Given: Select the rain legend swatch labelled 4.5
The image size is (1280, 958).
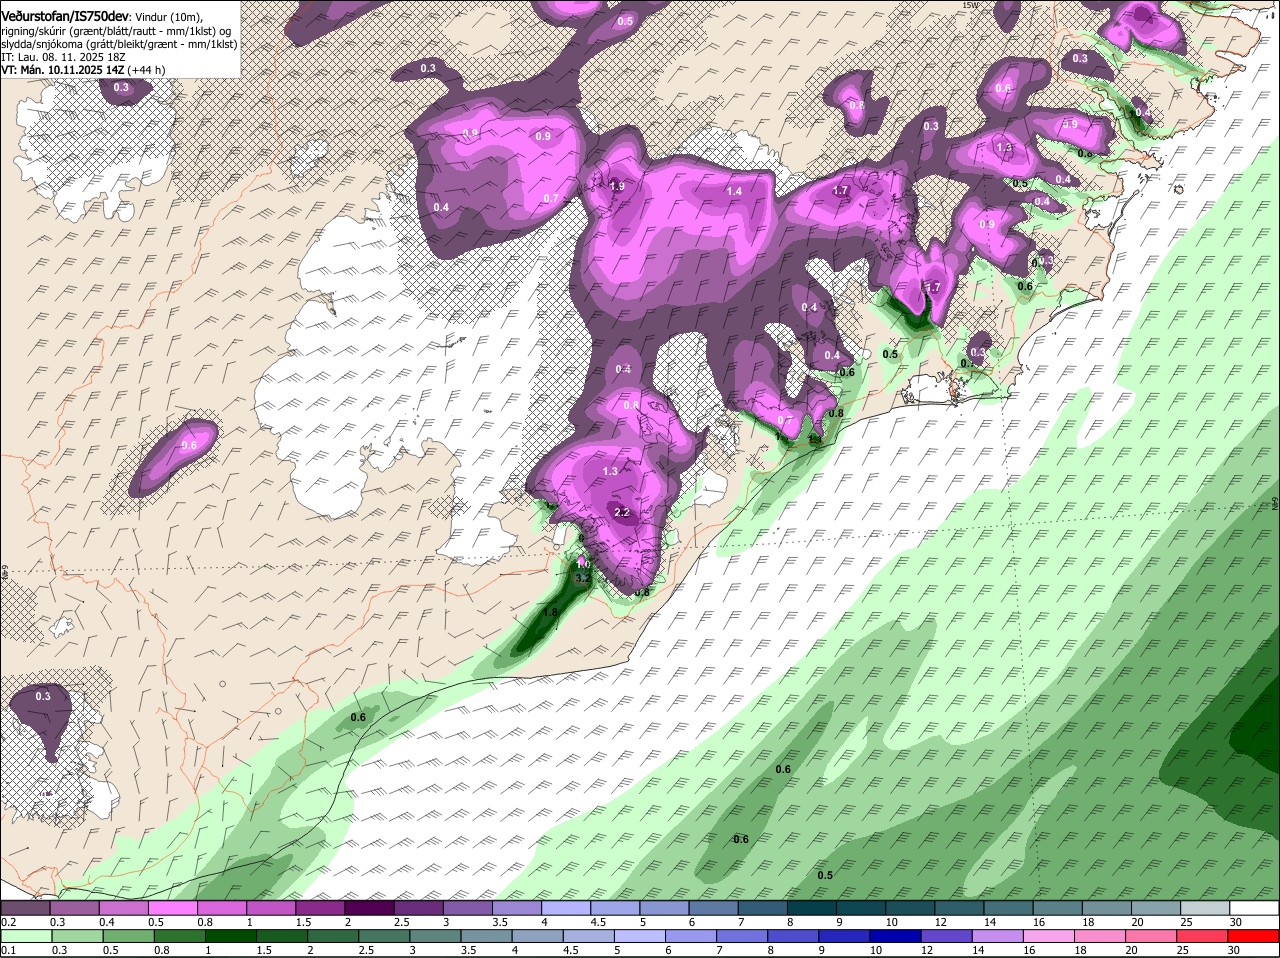Looking at the screenshot, I should tap(588, 935).
